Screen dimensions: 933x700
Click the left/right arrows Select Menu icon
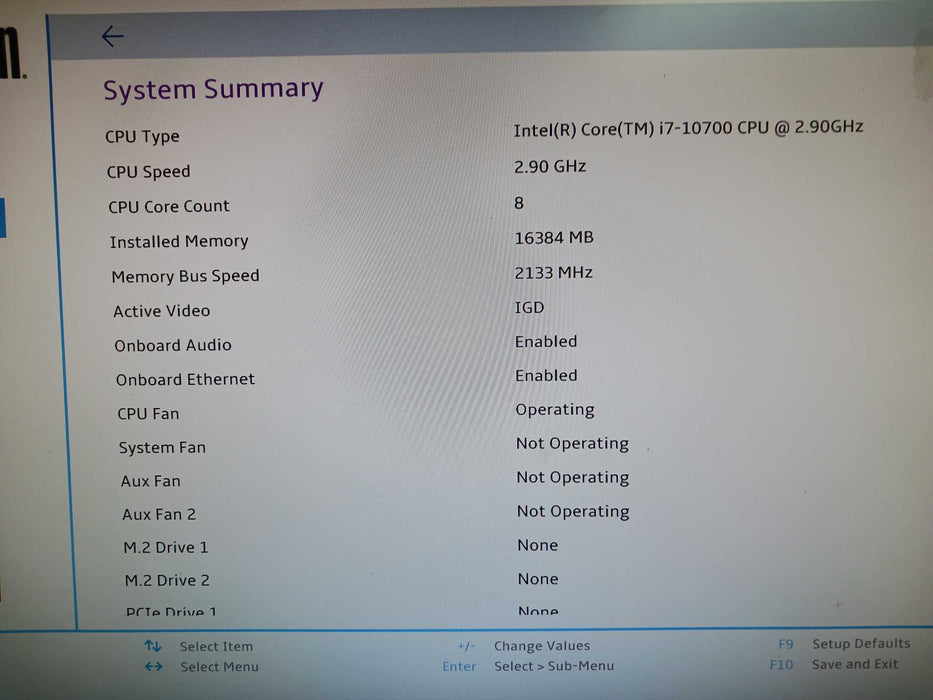(x=154, y=667)
